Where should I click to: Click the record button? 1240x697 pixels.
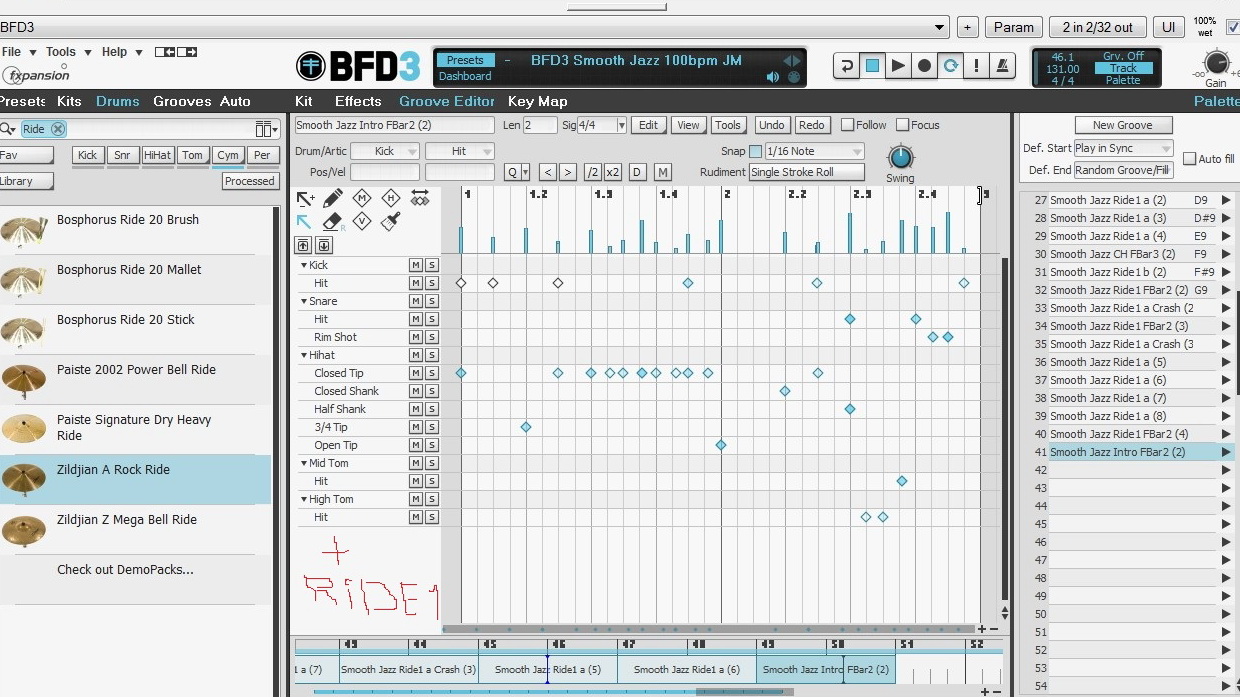[x=924, y=66]
